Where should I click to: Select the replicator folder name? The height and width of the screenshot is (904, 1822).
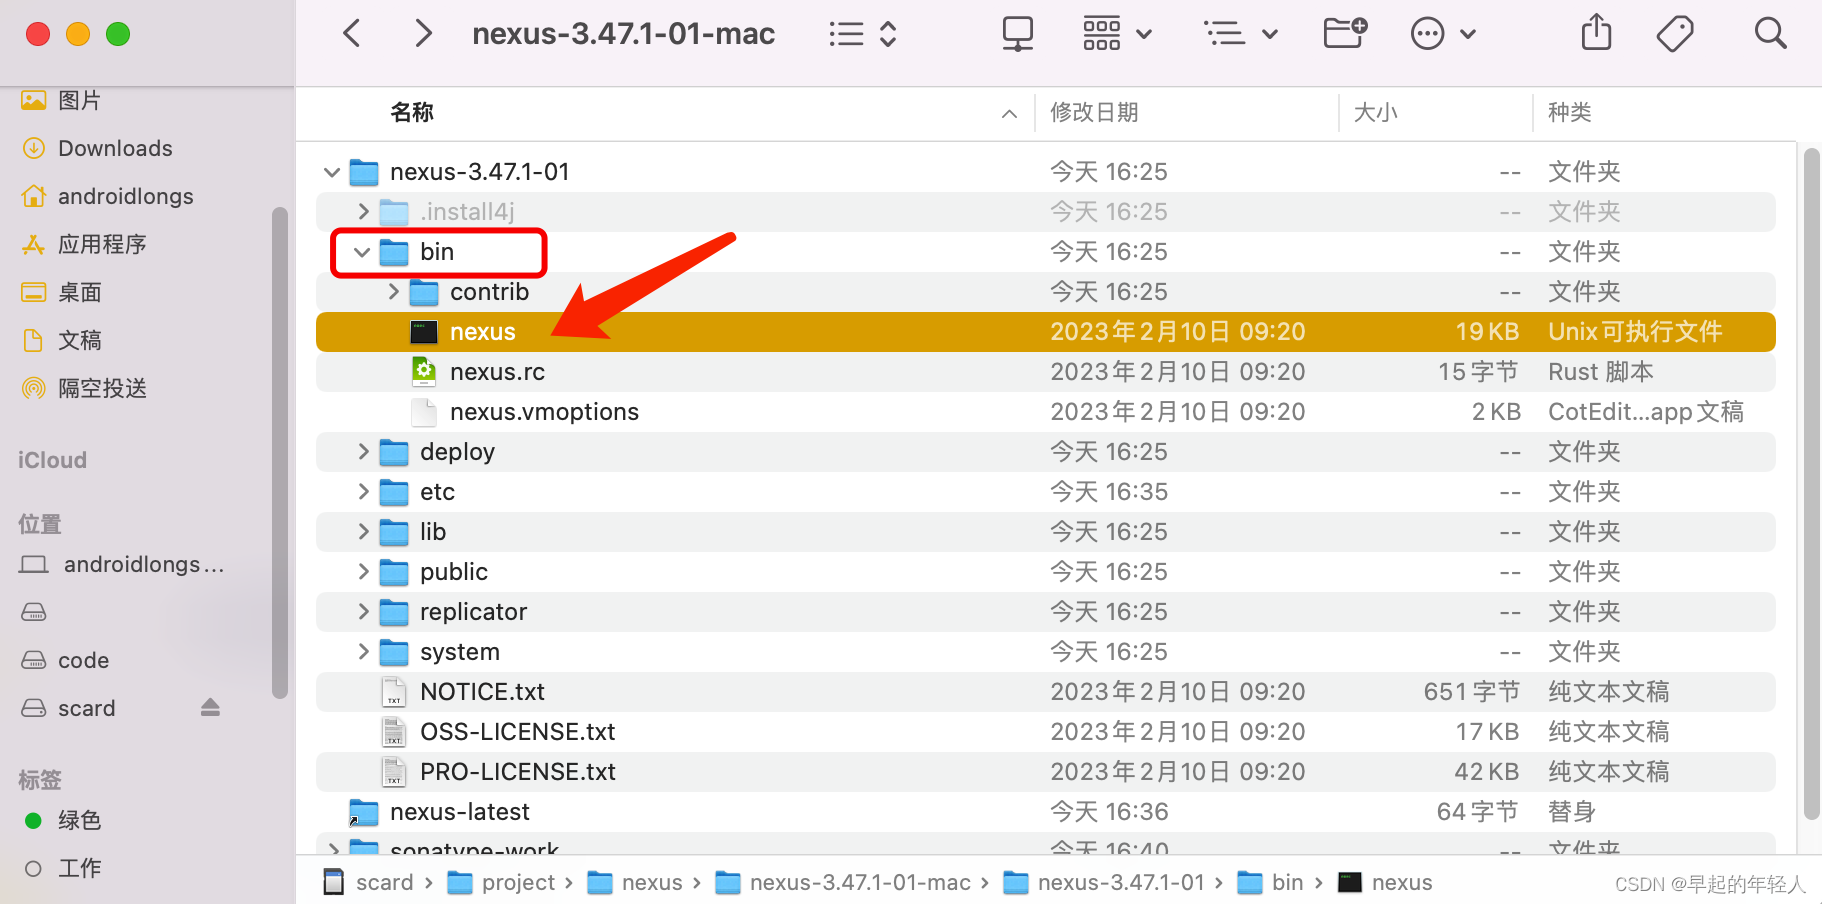pyautogui.click(x=473, y=612)
